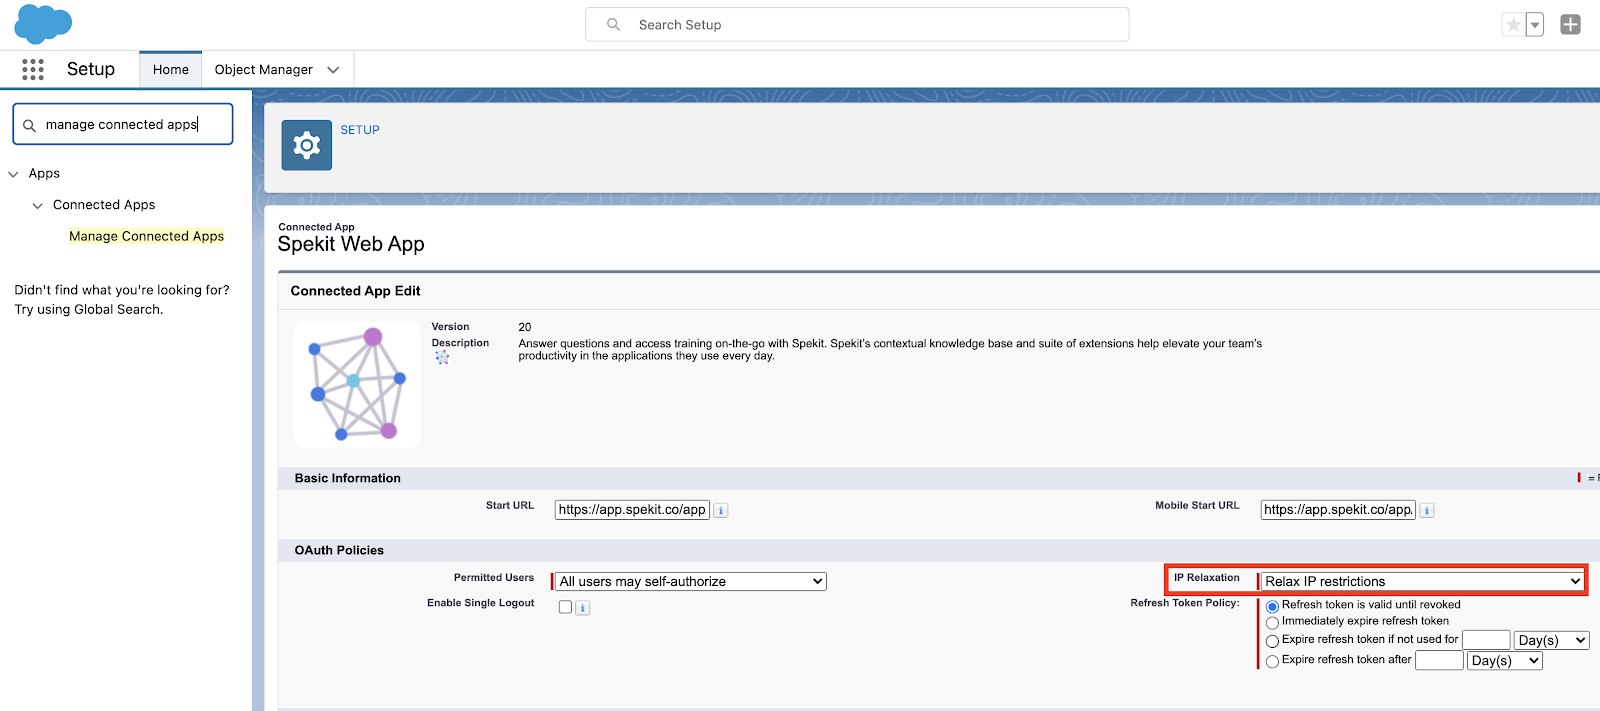
Task: Click the Version value 20
Action: click(525, 327)
